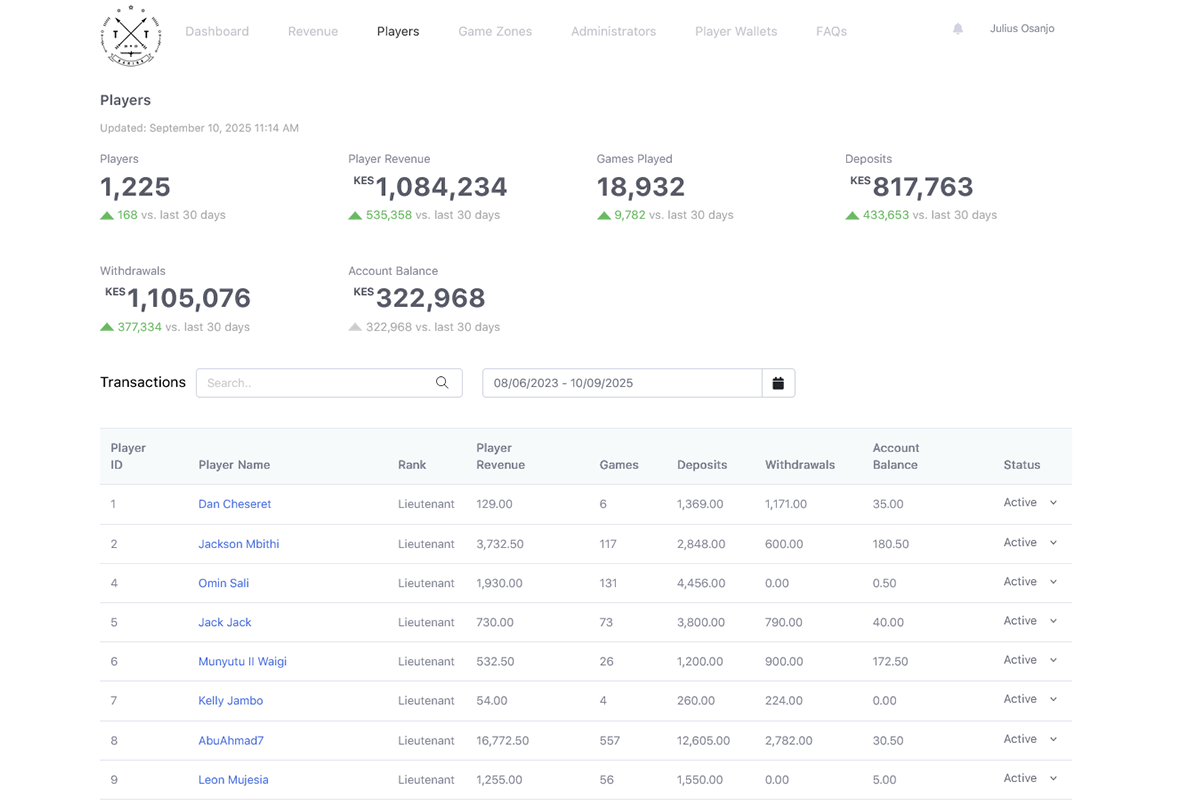Open the calendar date picker icon

(x=778, y=383)
